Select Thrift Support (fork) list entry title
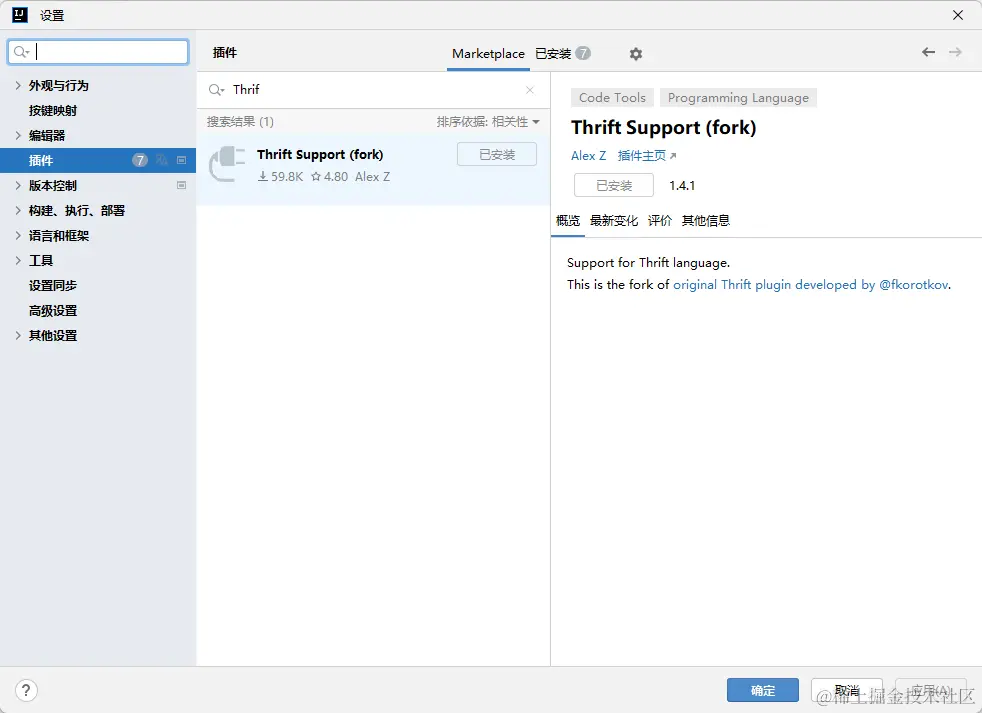This screenshot has width=982, height=713. point(320,154)
